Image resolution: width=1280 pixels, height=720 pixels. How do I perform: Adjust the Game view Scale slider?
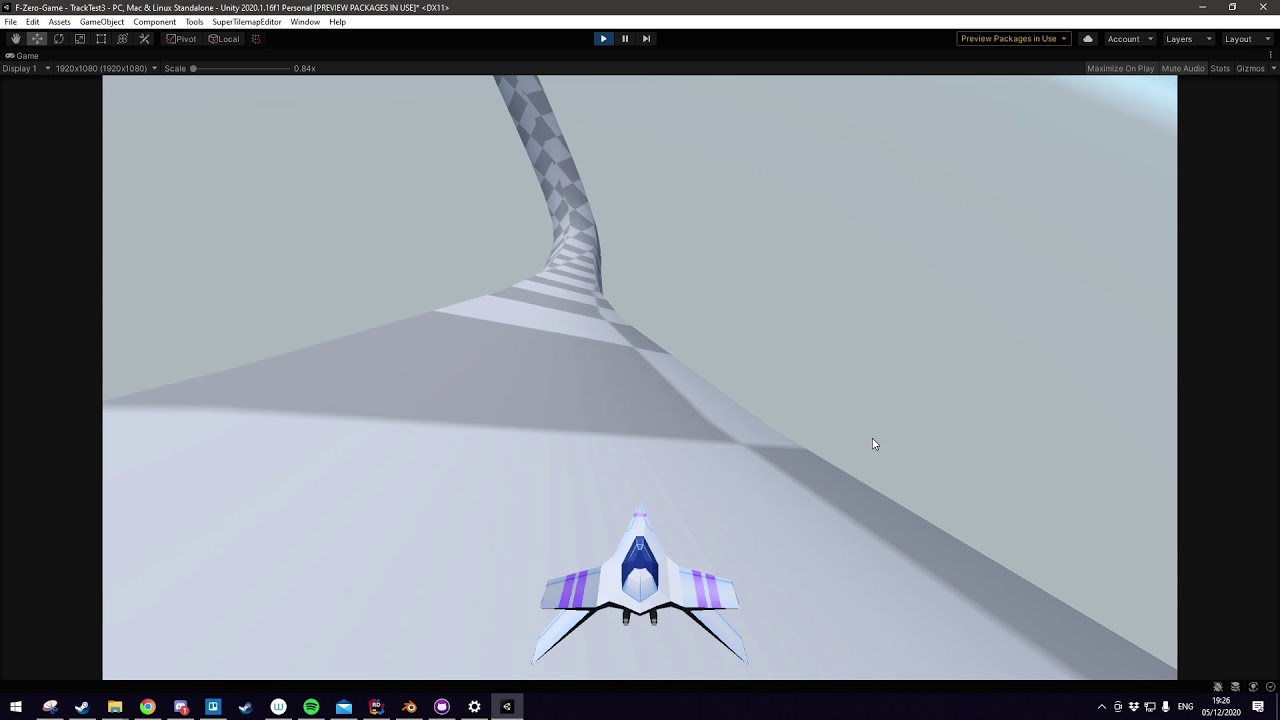pos(192,68)
